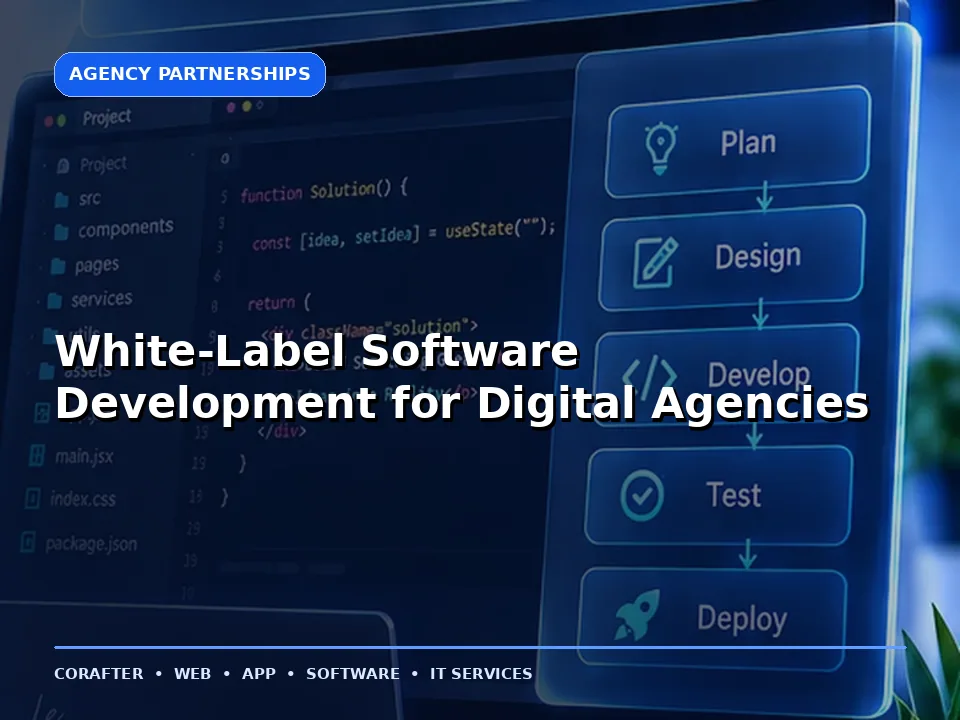The height and width of the screenshot is (720, 960).
Task: Click the lightbulb icon beside Plan
Action: 661,148
